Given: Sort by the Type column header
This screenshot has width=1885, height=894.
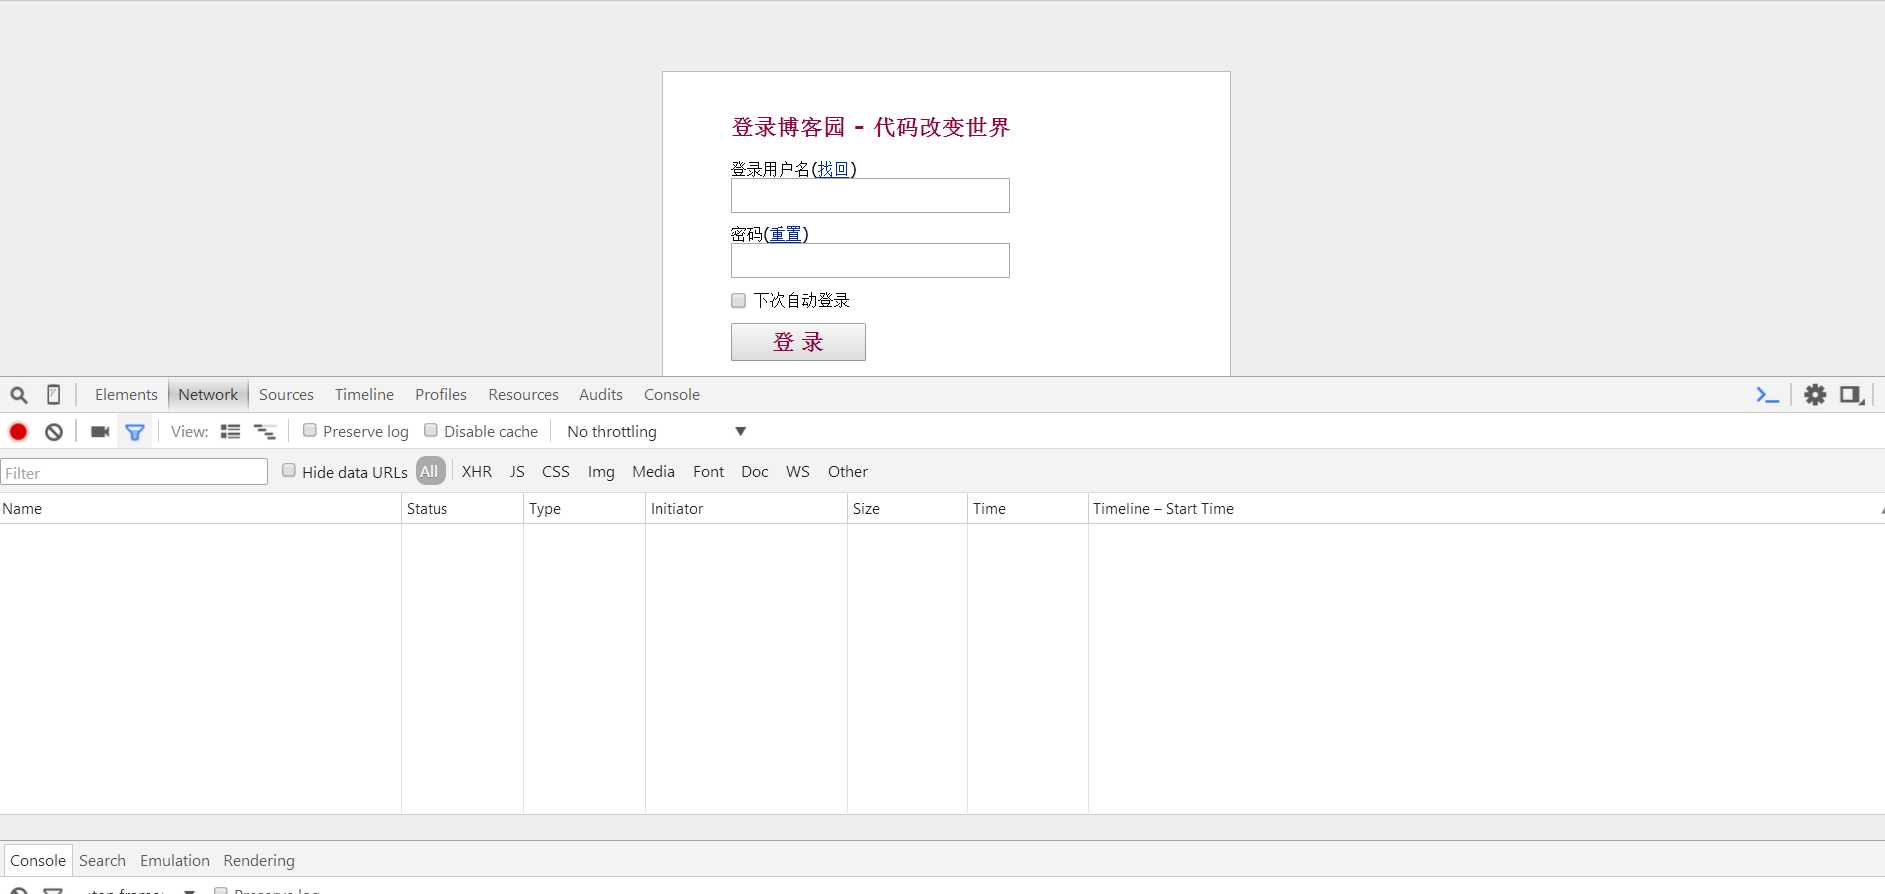Looking at the screenshot, I should 584,509.
